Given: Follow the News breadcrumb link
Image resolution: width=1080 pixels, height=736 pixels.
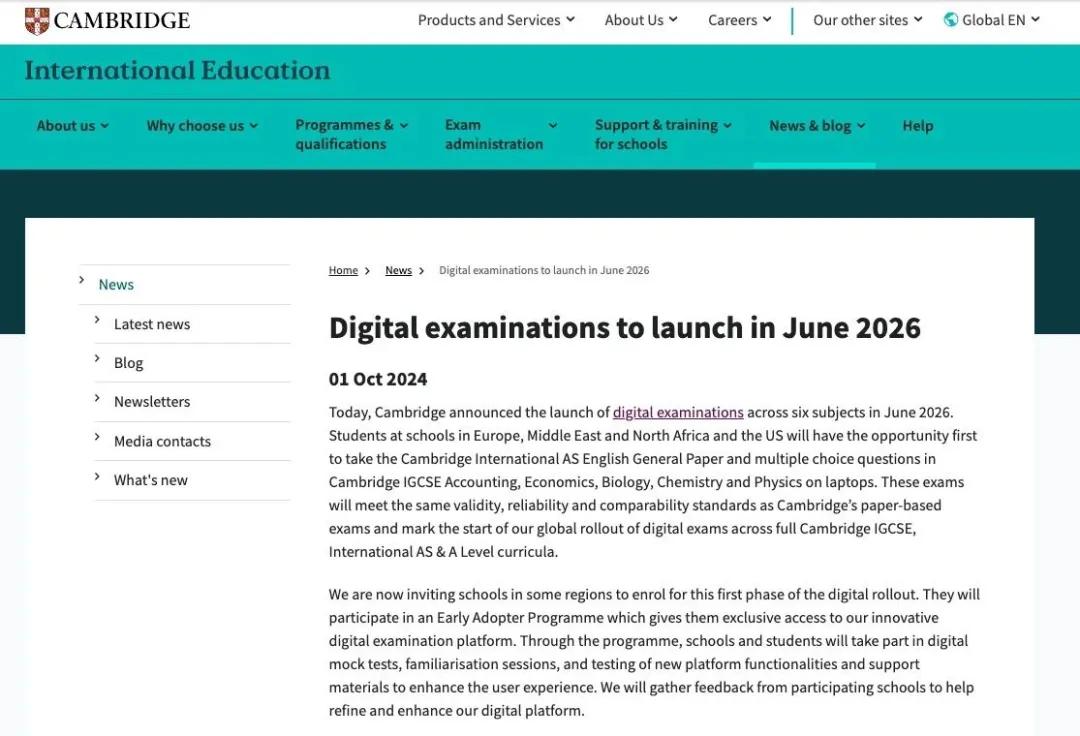Looking at the screenshot, I should pos(398,271).
